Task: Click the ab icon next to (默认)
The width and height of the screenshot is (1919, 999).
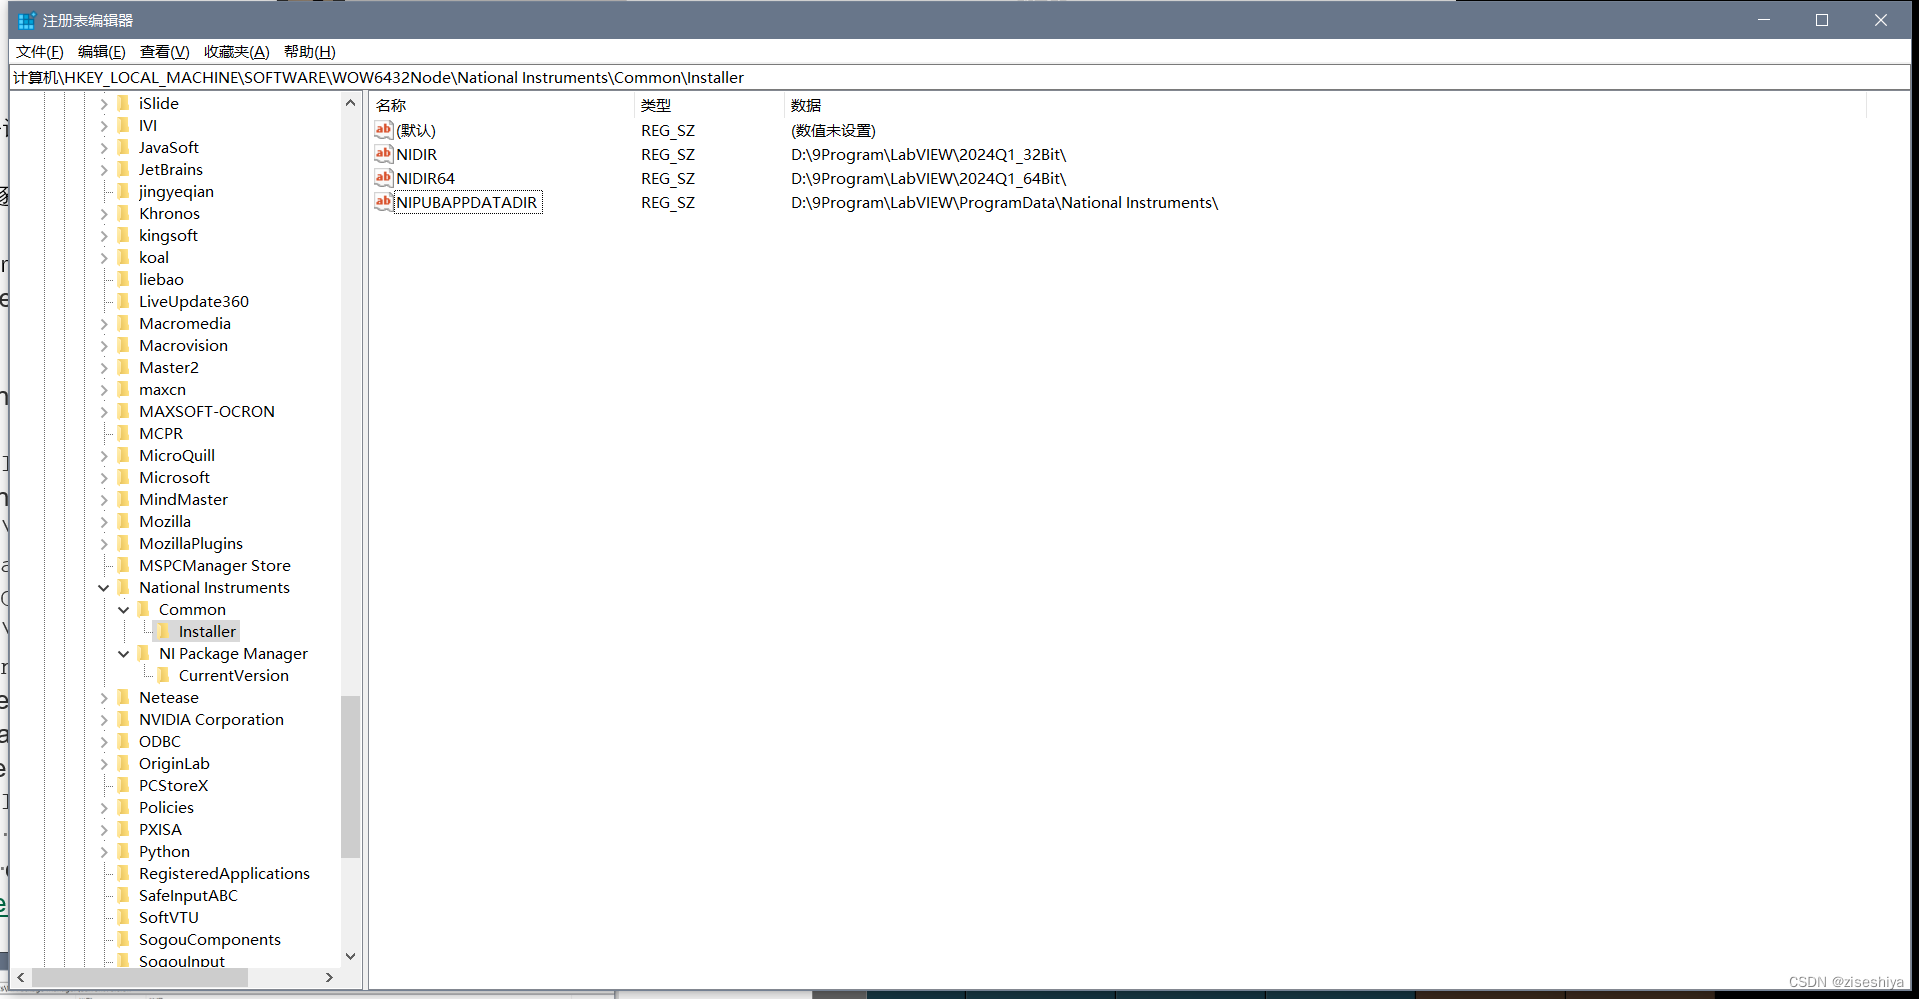Action: [x=383, y=129]
